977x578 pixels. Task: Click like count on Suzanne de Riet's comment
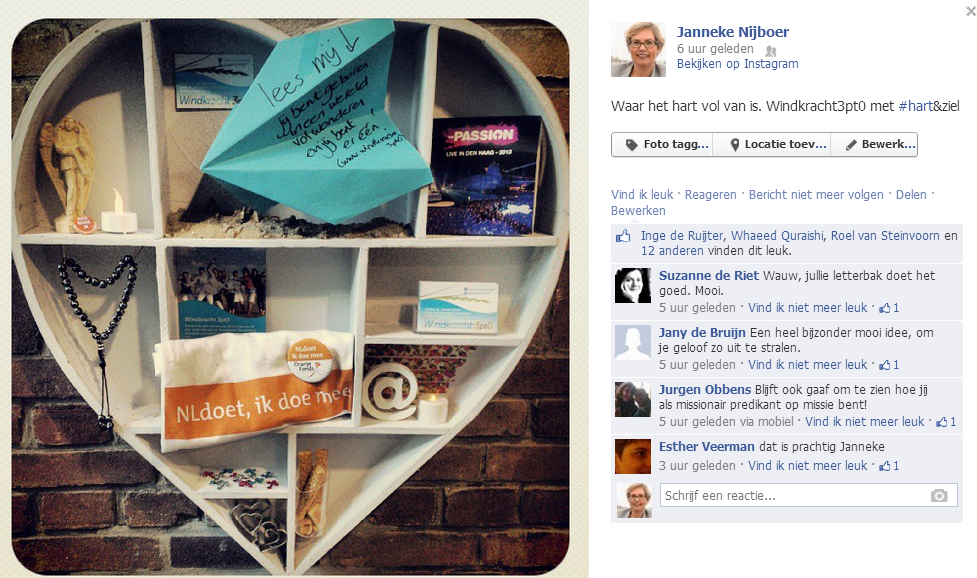tap(889, 308)
